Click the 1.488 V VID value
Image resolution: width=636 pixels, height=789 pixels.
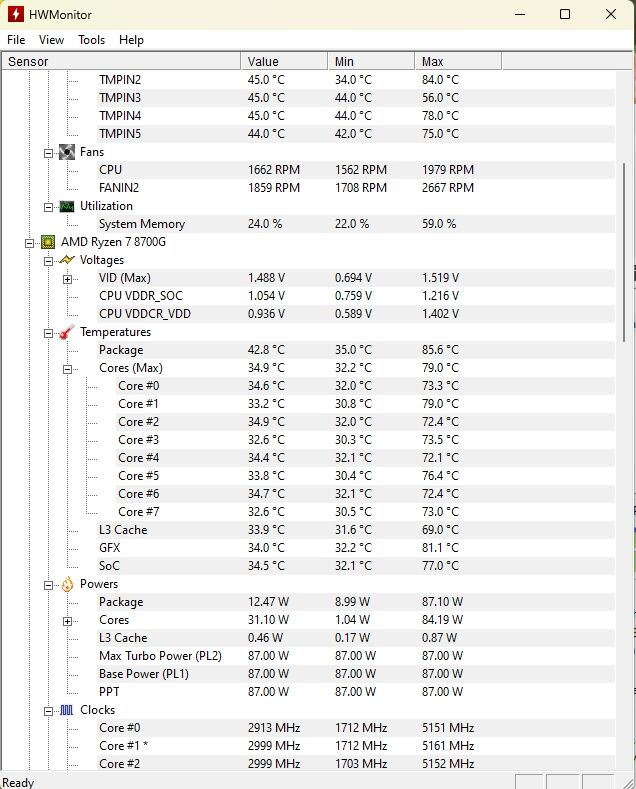[266, 278]
